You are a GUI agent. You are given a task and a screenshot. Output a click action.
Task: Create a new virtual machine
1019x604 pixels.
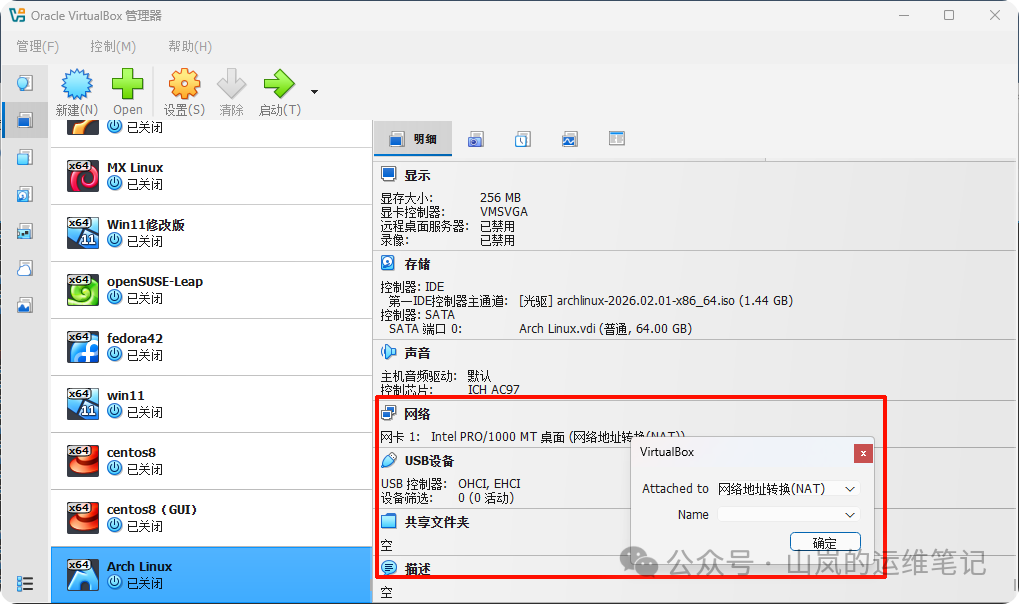tap(76, 90)
